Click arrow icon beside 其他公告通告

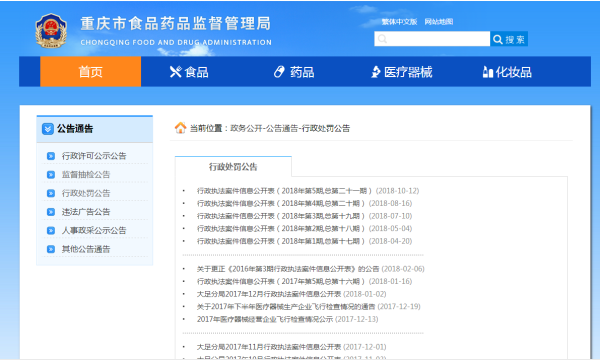51,249
